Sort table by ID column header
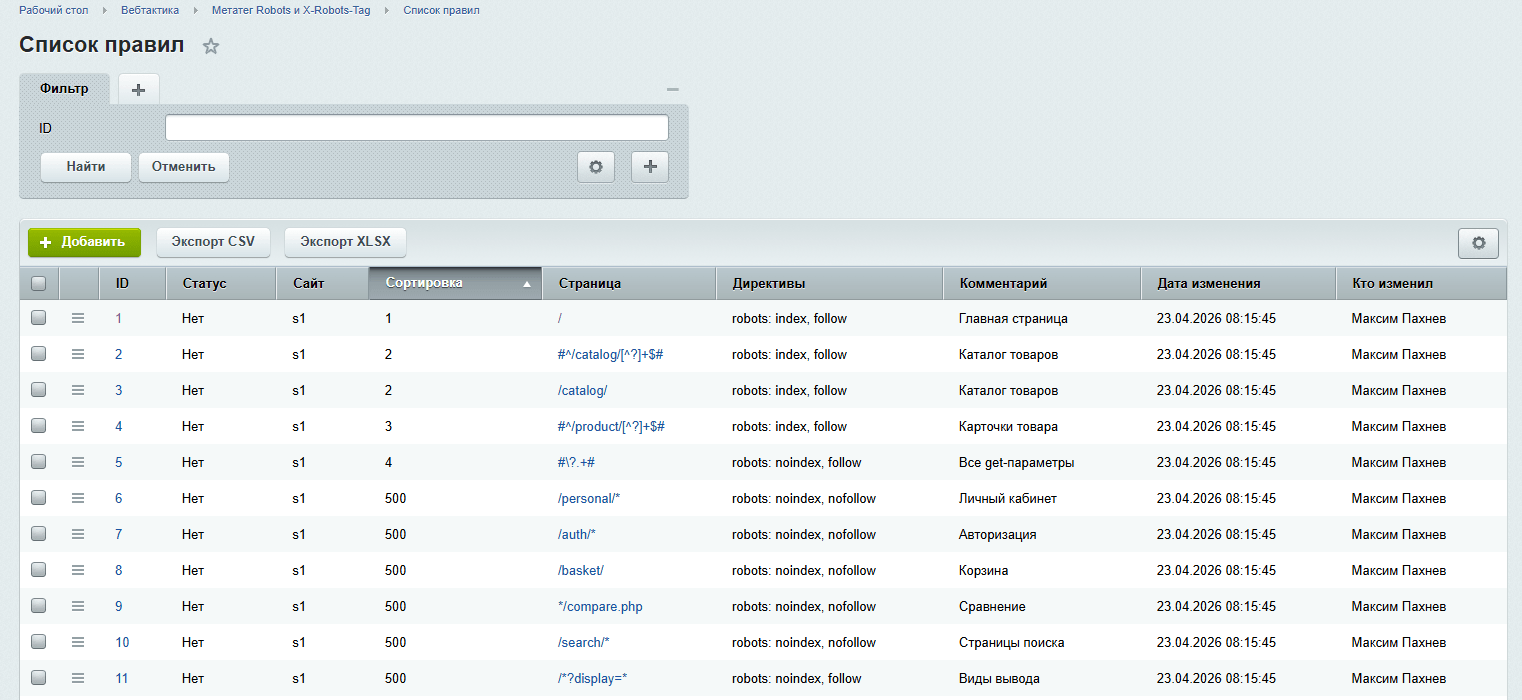 pyautogui.click(x=133, y=283)
